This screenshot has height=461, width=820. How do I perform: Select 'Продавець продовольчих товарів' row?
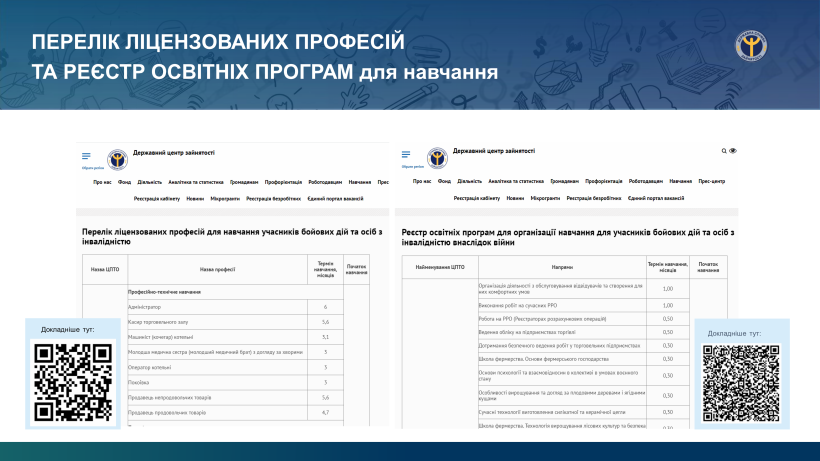click(235, 413)
